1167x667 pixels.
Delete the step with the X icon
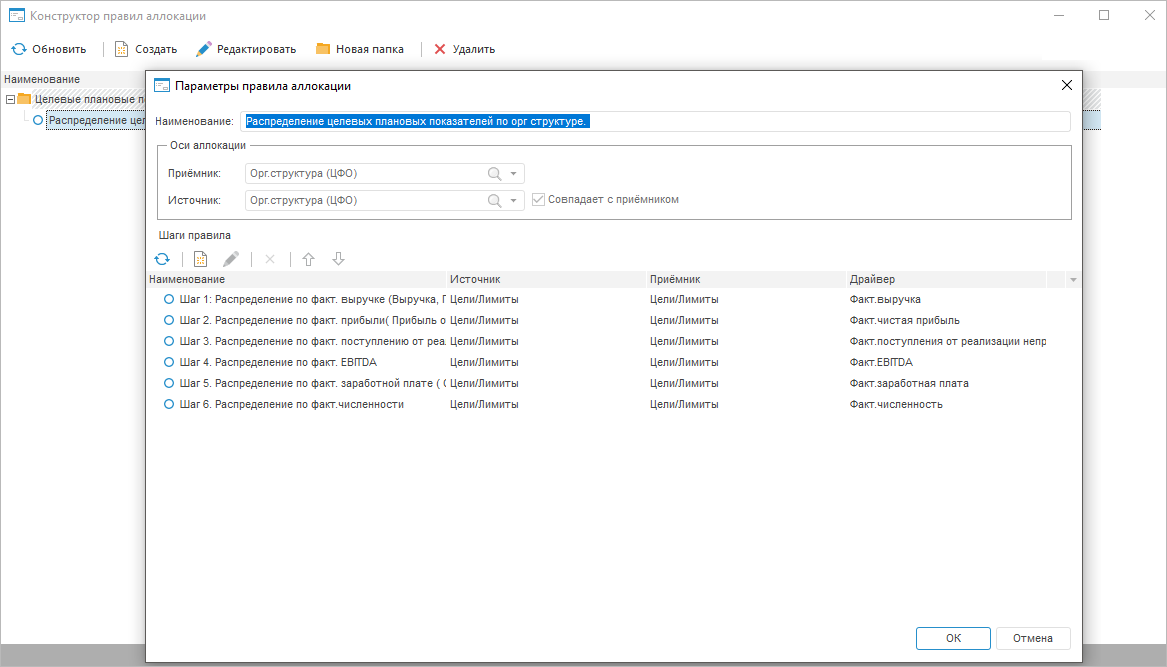pos(269,259)
